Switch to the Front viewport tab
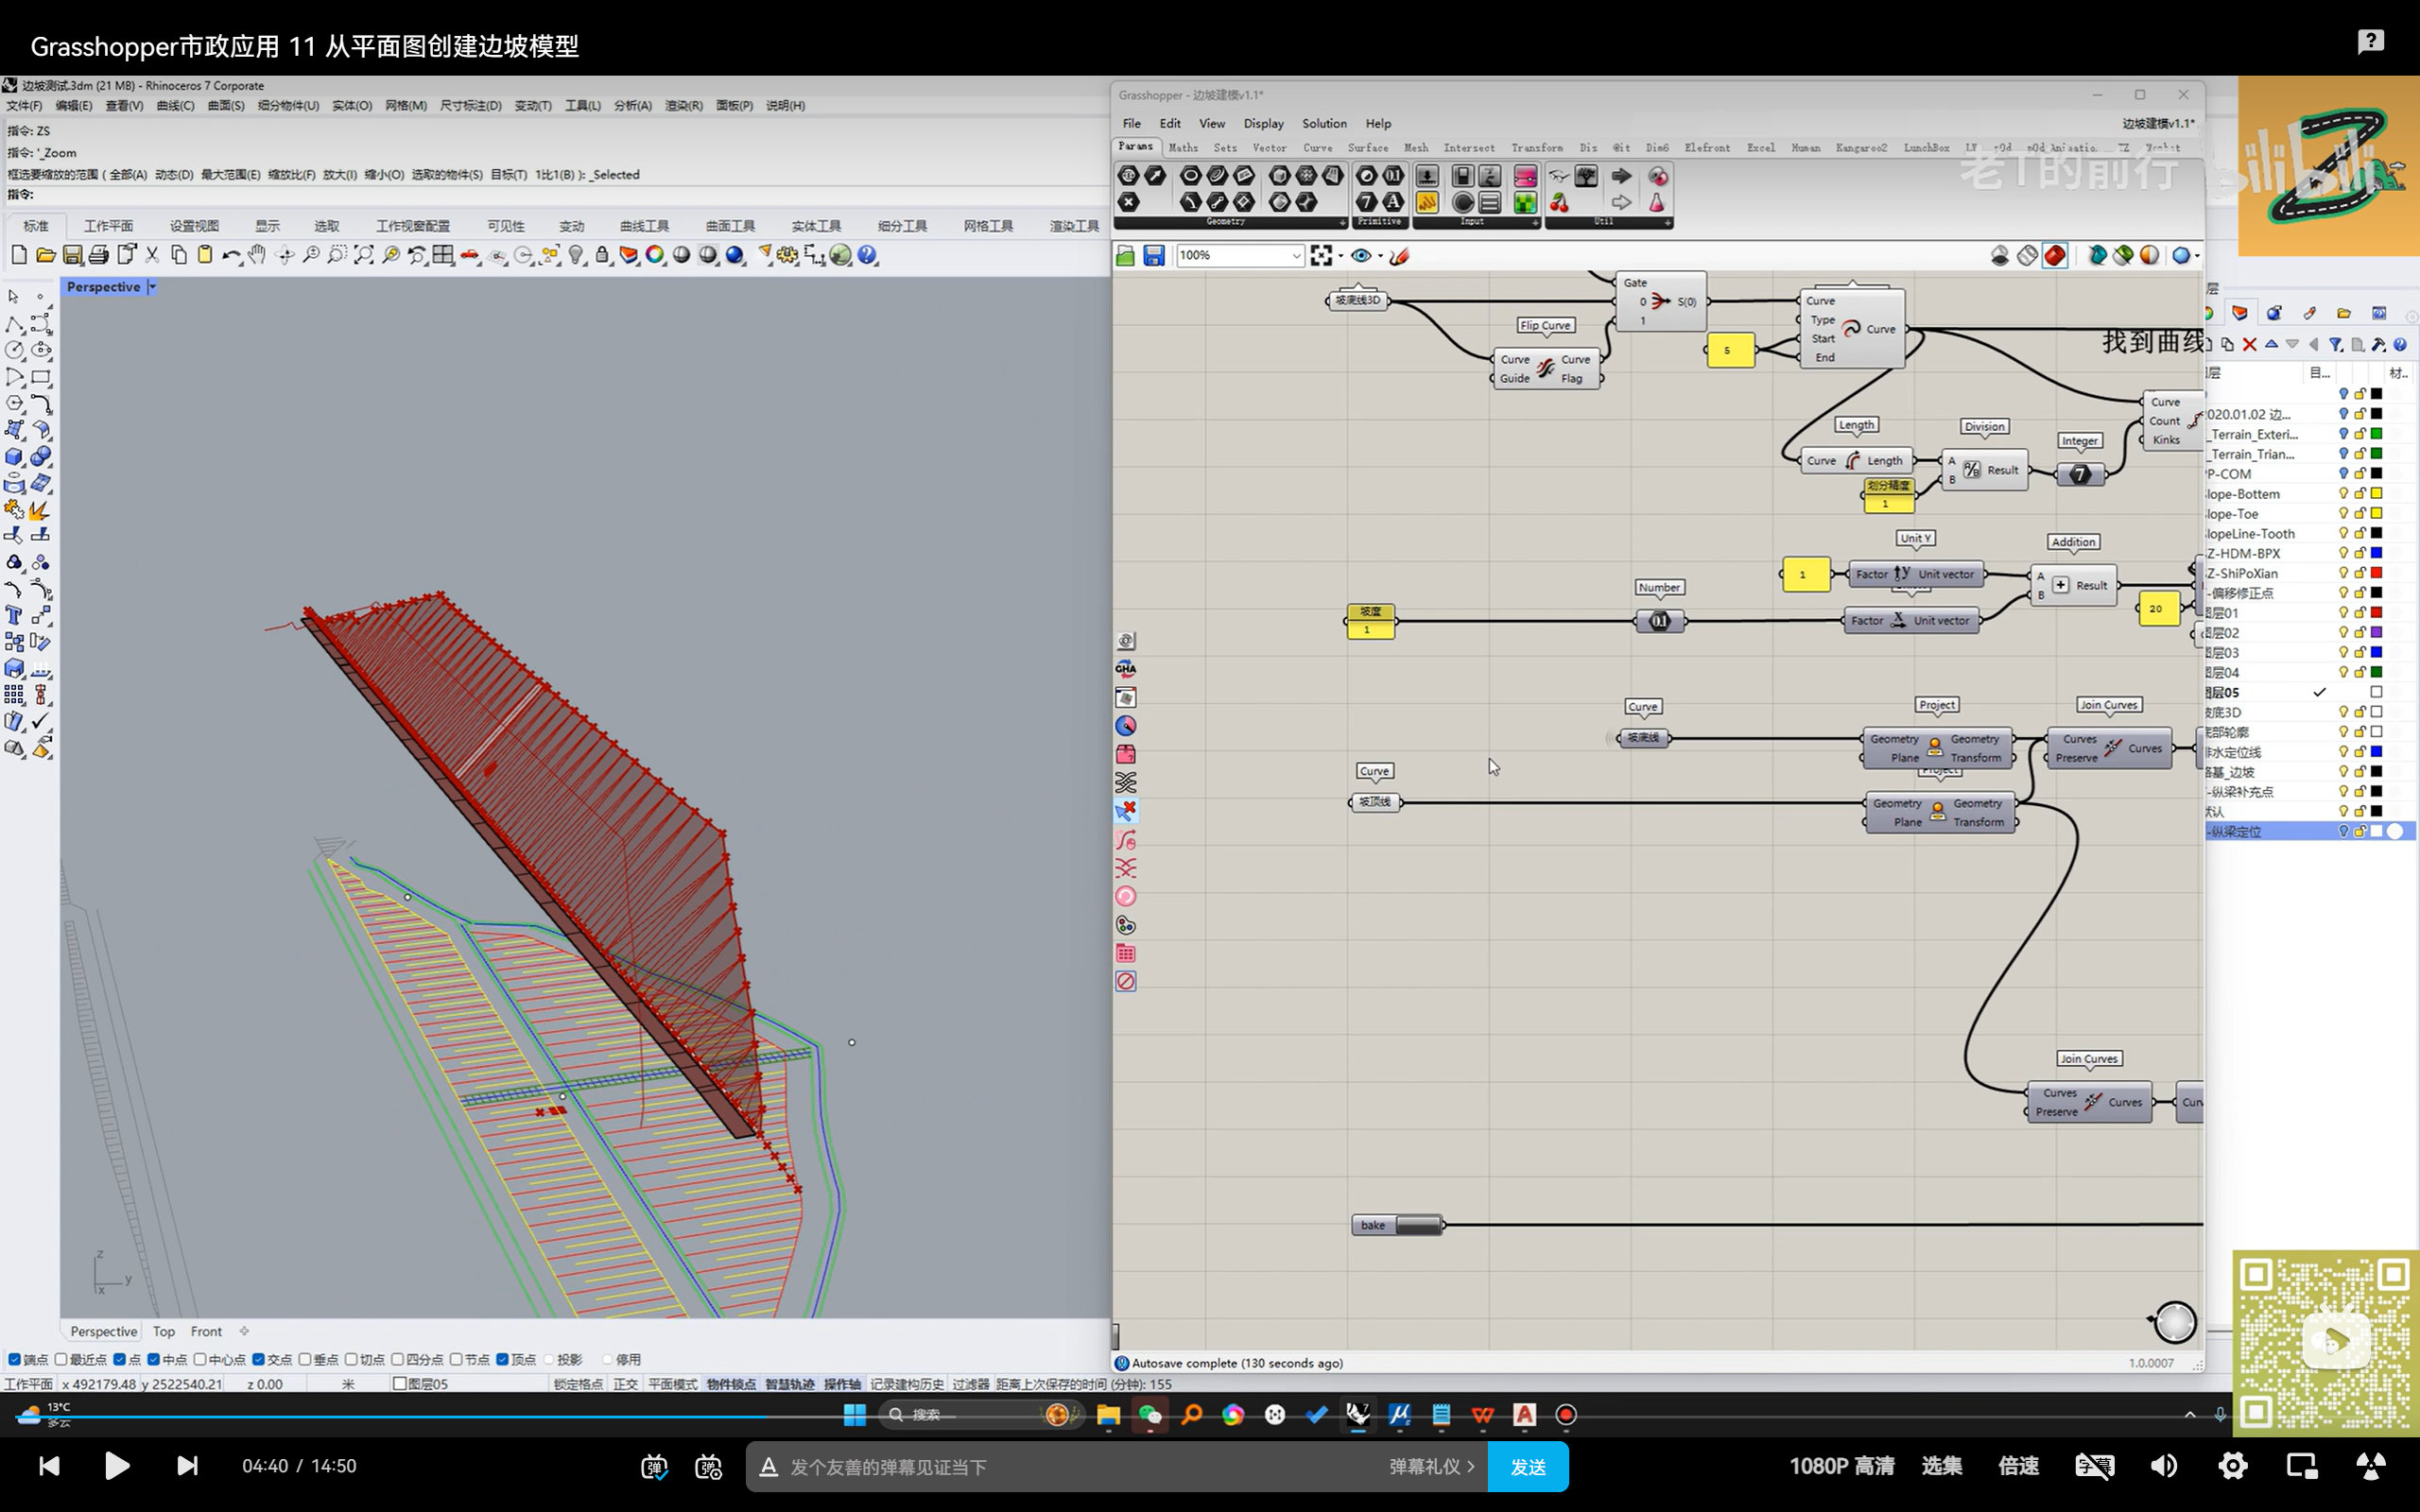Image resolution: width=2420 pixels, height=1512 pixels. point(206,1331)
